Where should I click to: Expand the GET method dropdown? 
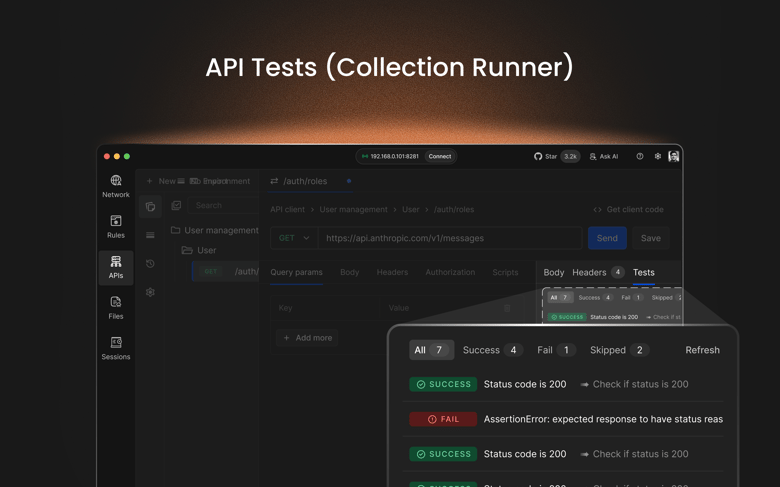coord(294,238)
